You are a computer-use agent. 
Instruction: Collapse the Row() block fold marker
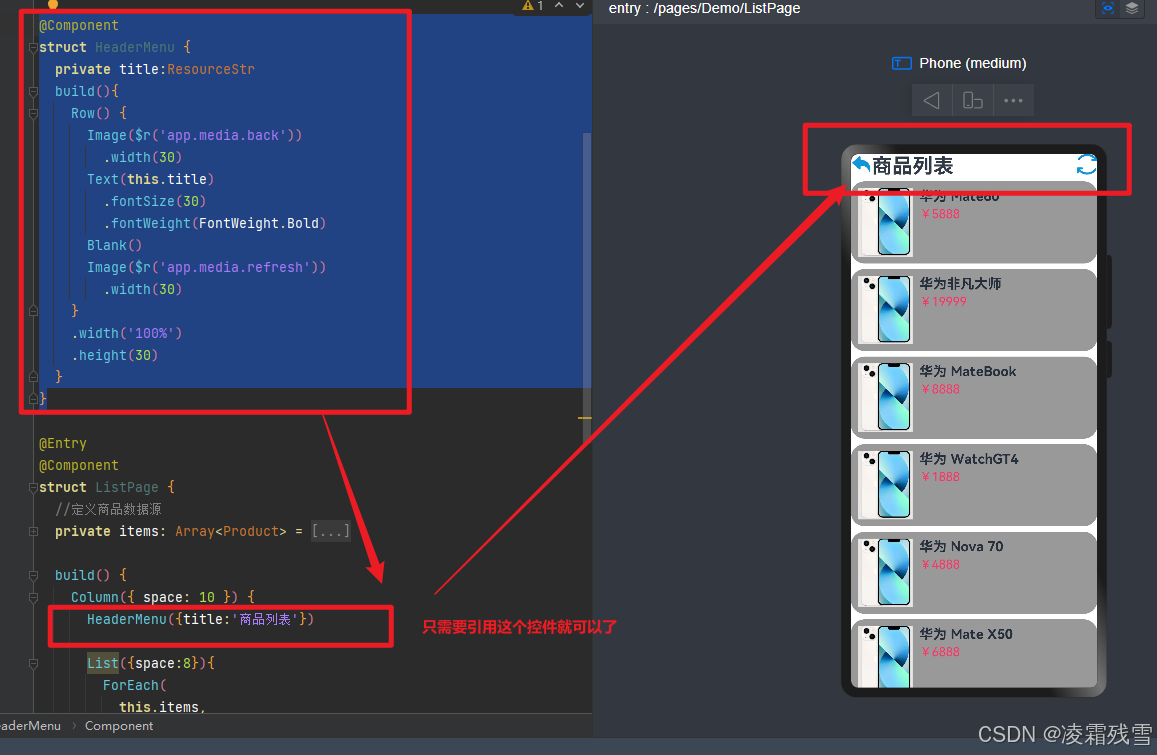click(33, 114)
